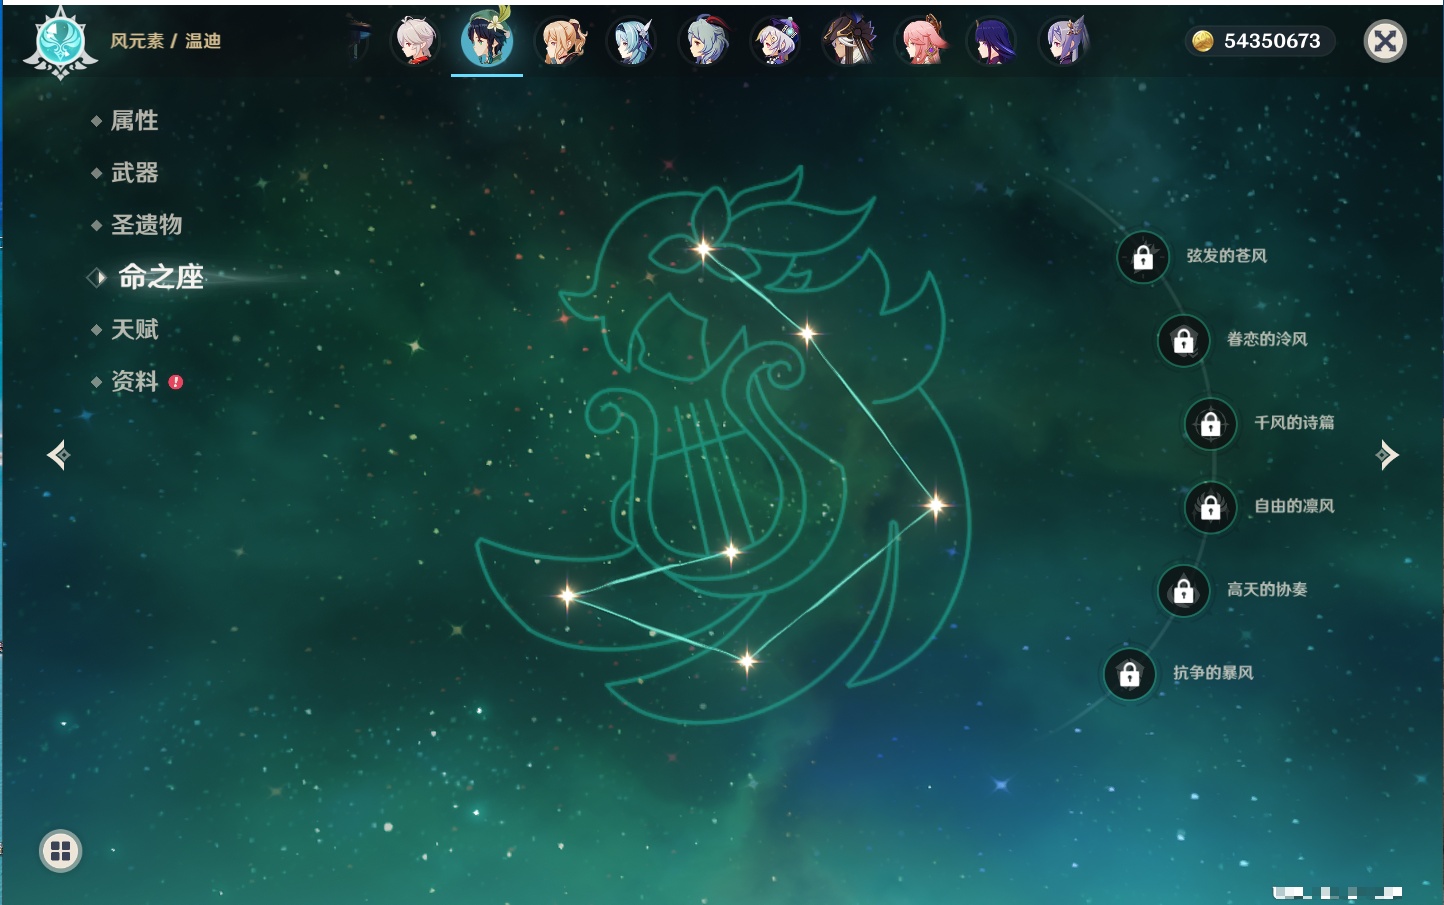Switch to Cyno's dark-hatted portrait
The image size is (1444, 905).
pyautogui.click(x=849, y=41)
